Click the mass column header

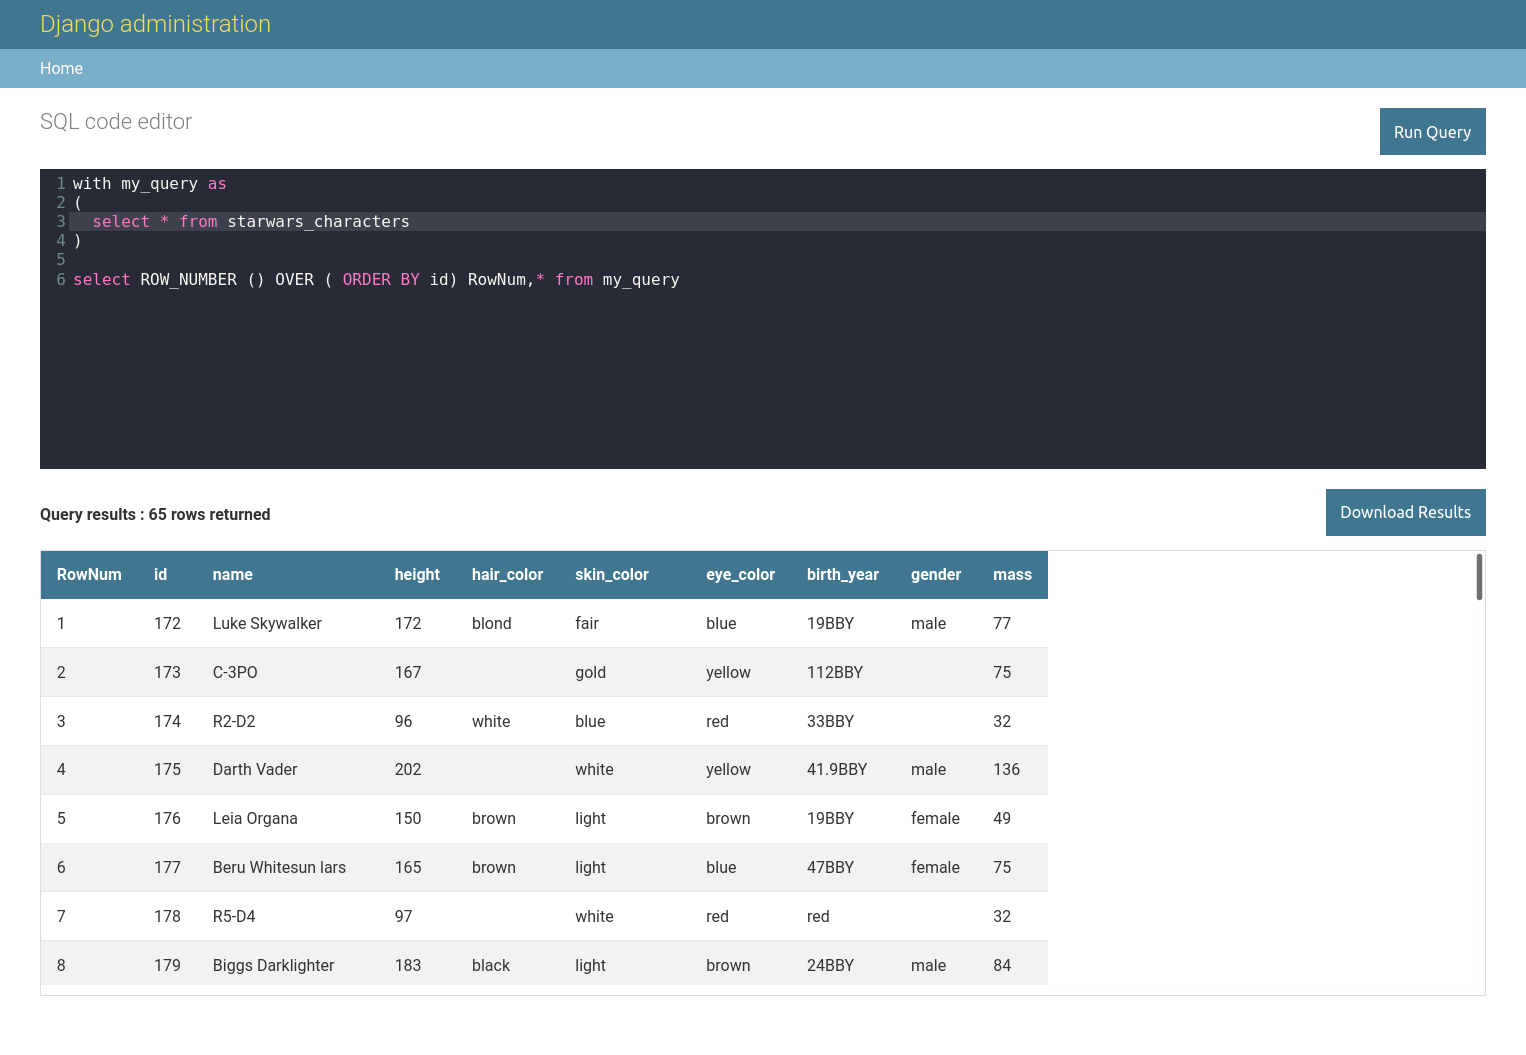(1012, 574)
